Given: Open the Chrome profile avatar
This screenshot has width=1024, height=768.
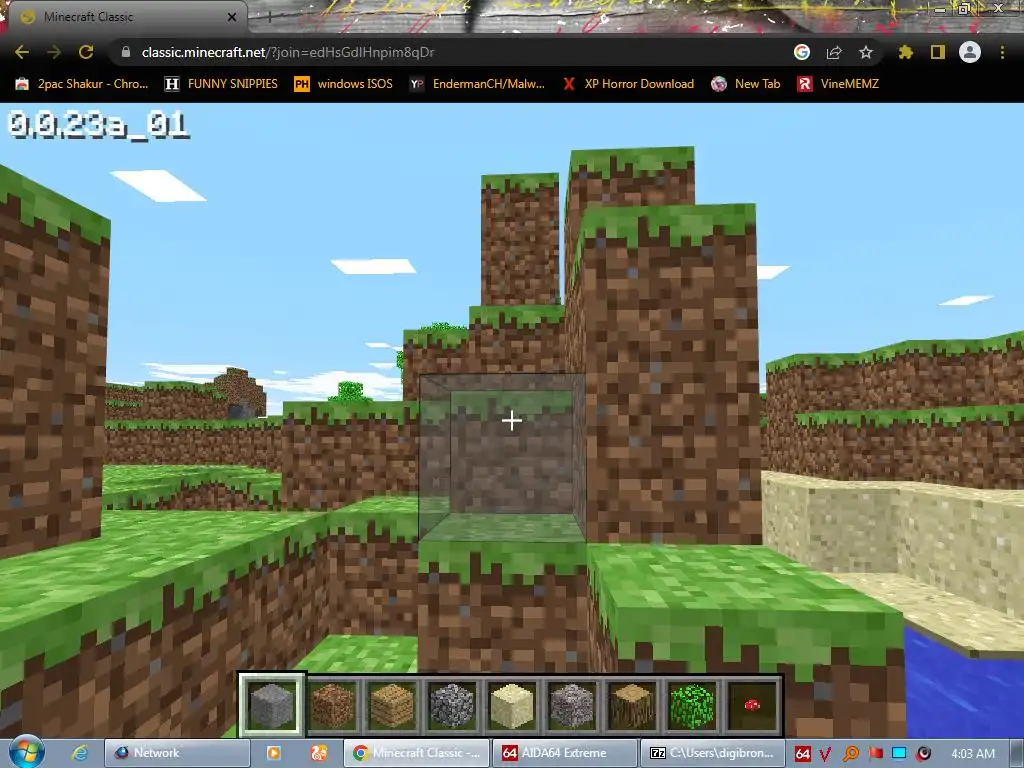Looking at the screenshot, I should [970, 52].
